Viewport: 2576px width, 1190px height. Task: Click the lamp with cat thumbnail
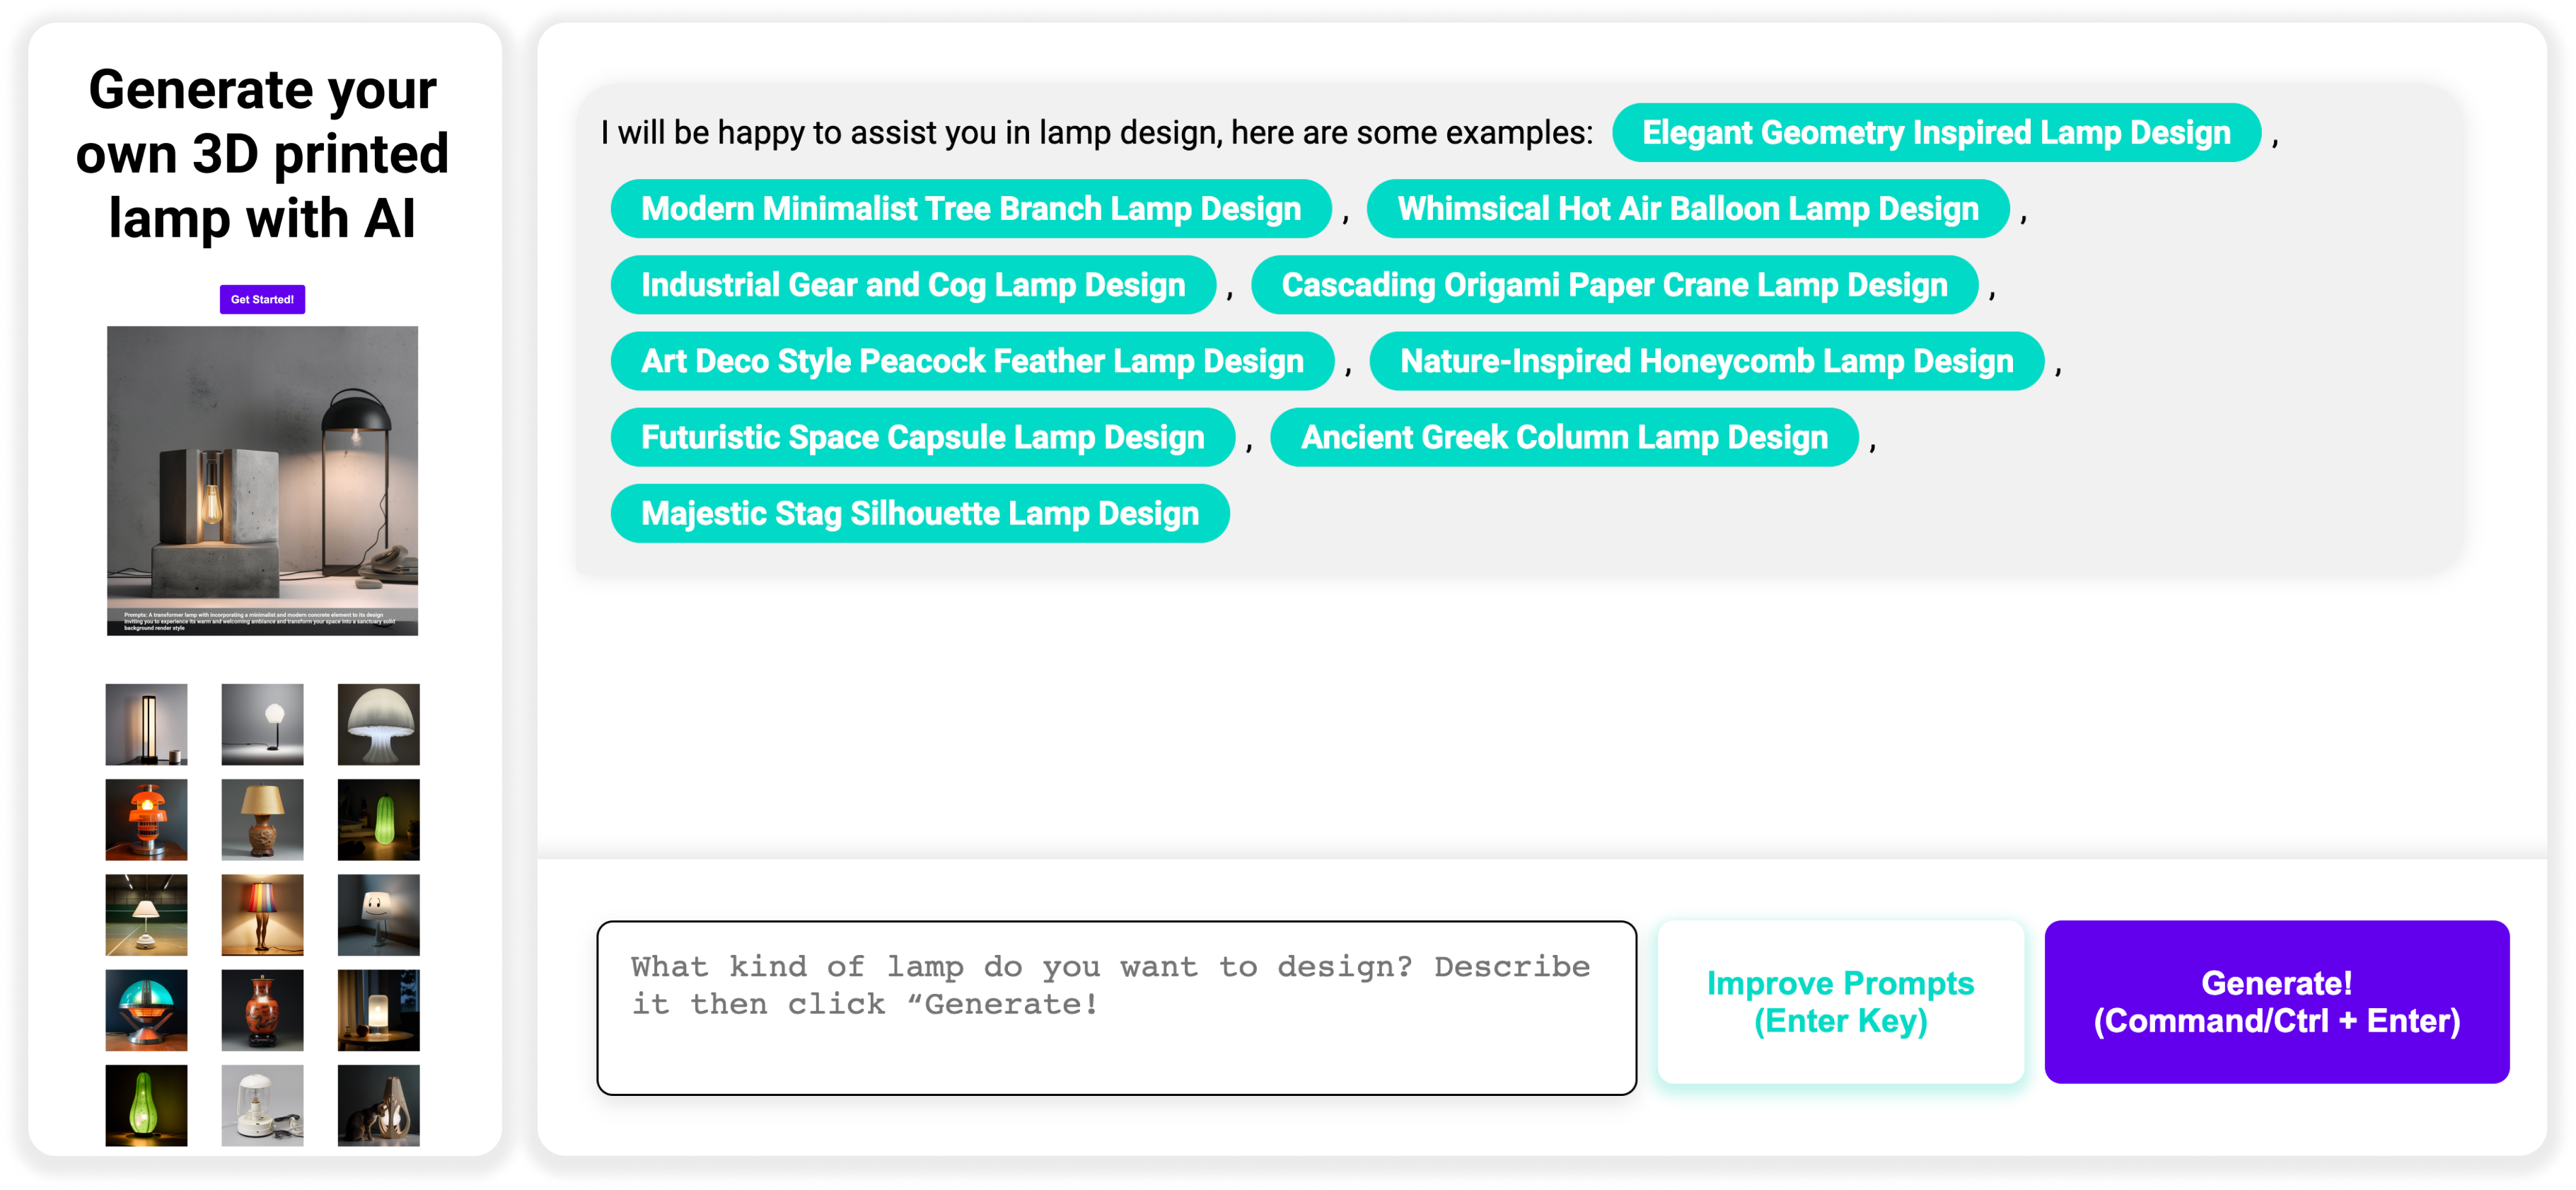tap(378, 1104)
